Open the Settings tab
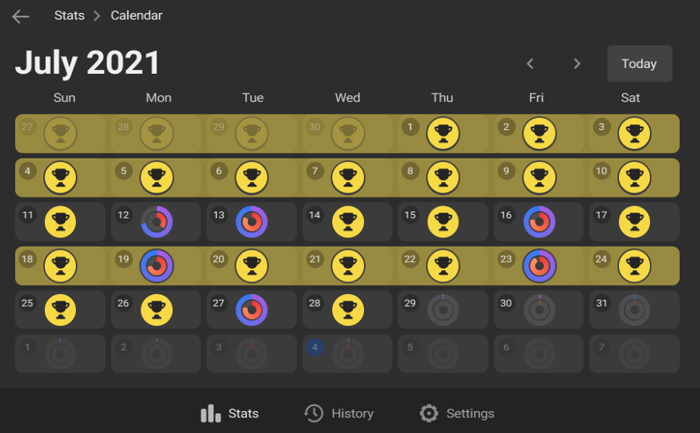Screen dimensions: 700x433 pos(457,413)
